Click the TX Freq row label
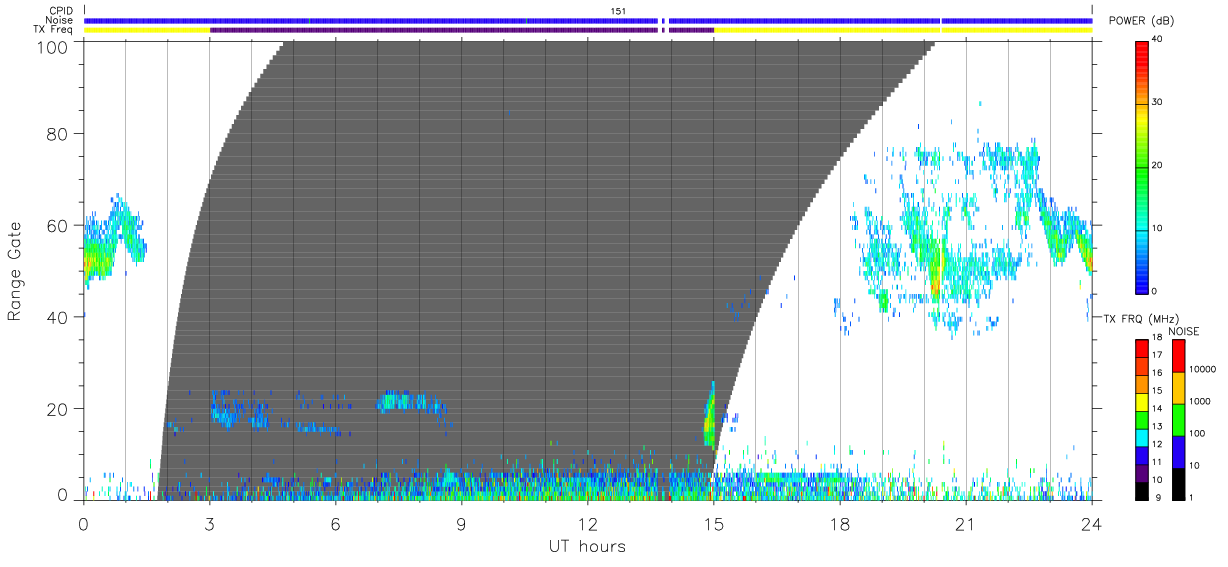1228x567 pixels. click(54, 30)
